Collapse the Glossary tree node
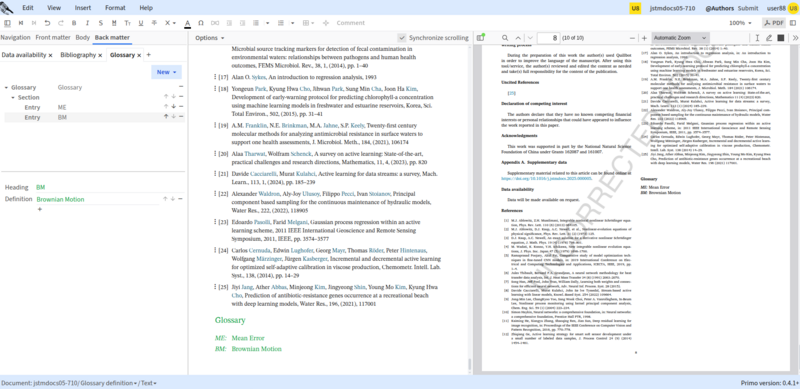The height and width of the screenshot is (389, 800). pyautogui.click(x=7, y=87)
